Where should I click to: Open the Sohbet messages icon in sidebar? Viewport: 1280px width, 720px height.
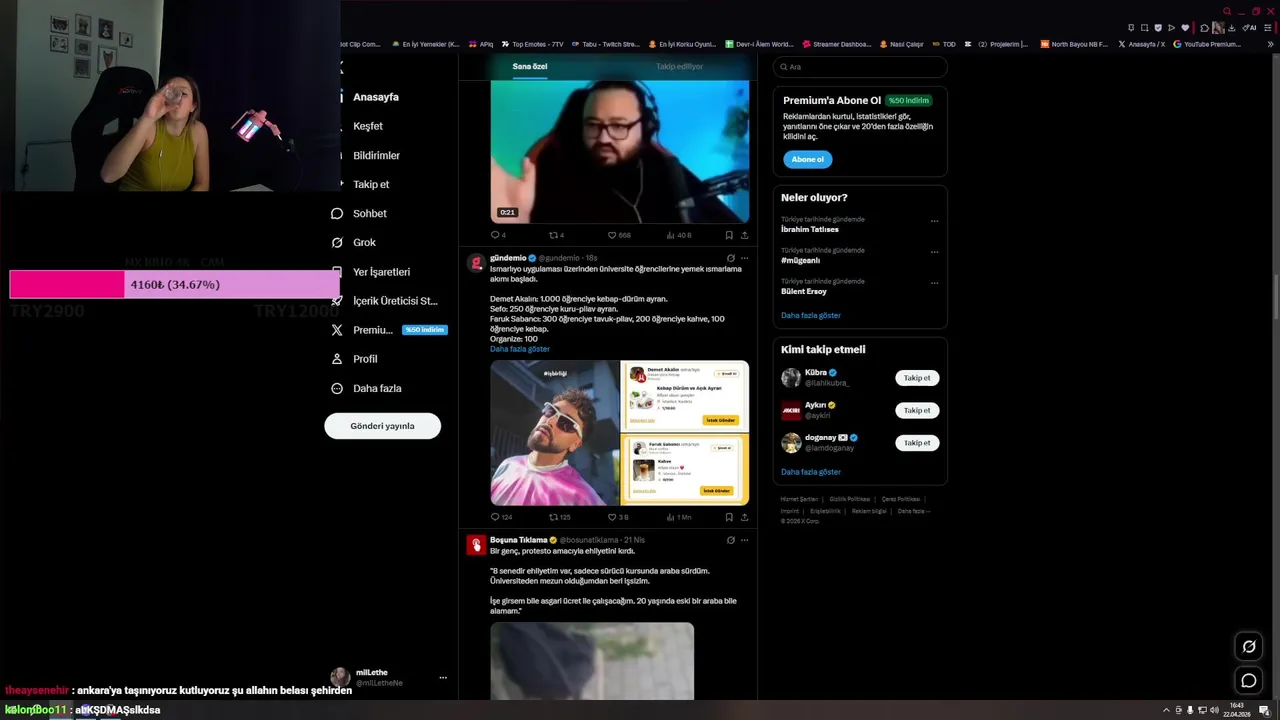(x=337, y=213)
